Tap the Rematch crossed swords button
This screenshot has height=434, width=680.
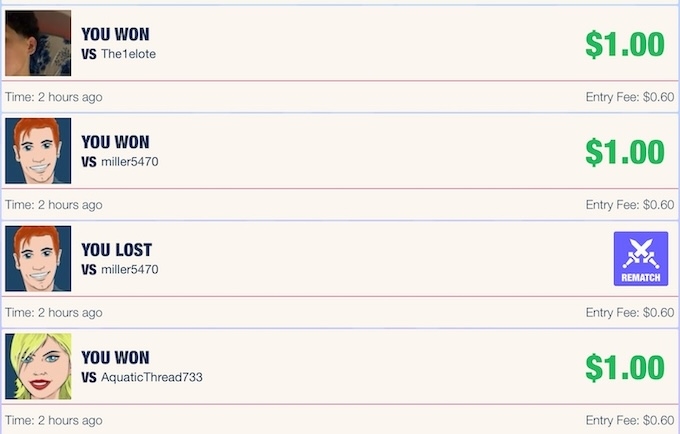tap(641, 259)
